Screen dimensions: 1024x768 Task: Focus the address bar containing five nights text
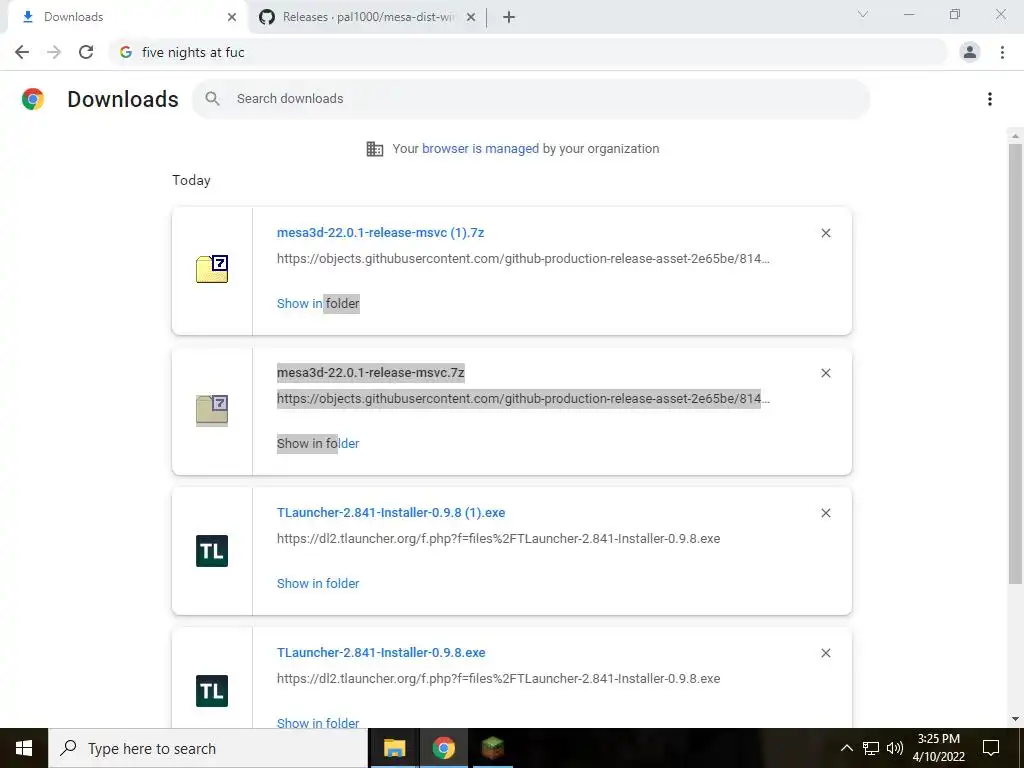[x=528, y=52]
